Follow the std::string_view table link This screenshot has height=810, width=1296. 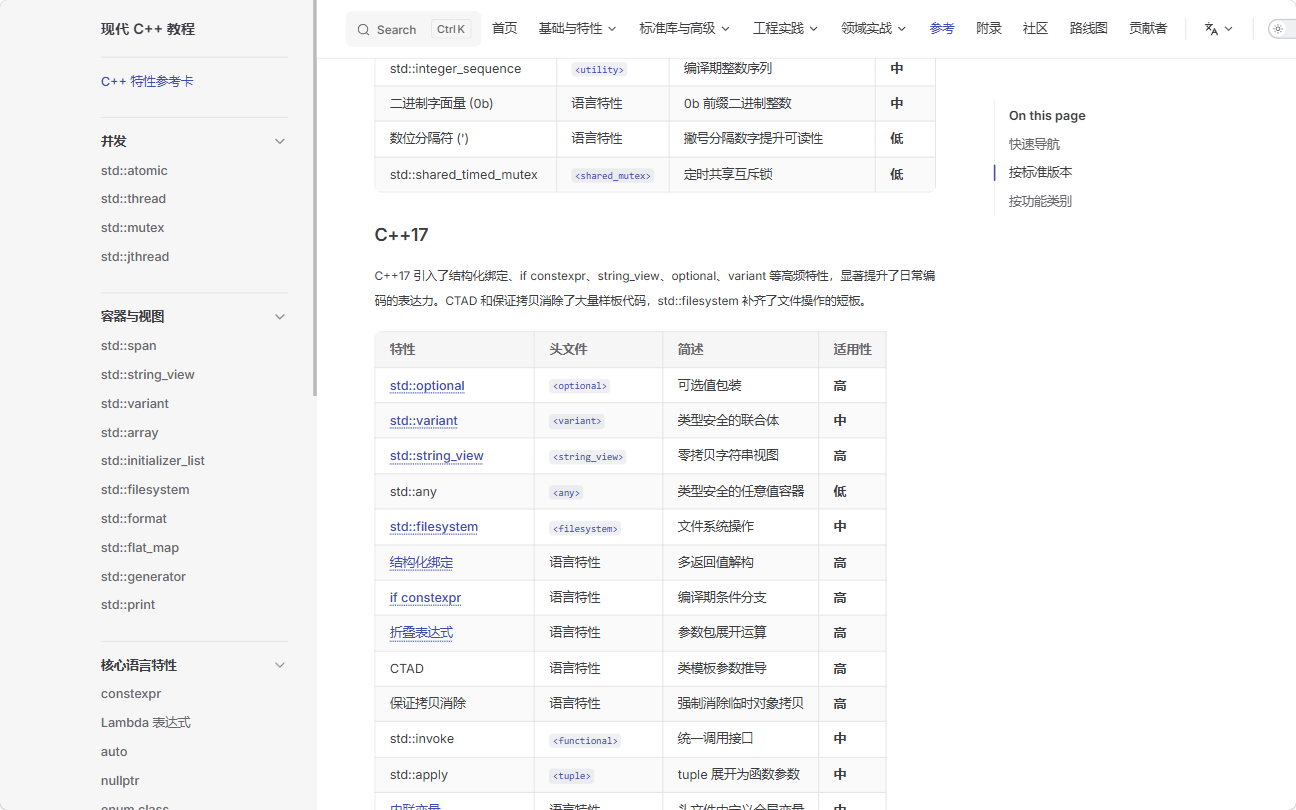click(437, 456)
